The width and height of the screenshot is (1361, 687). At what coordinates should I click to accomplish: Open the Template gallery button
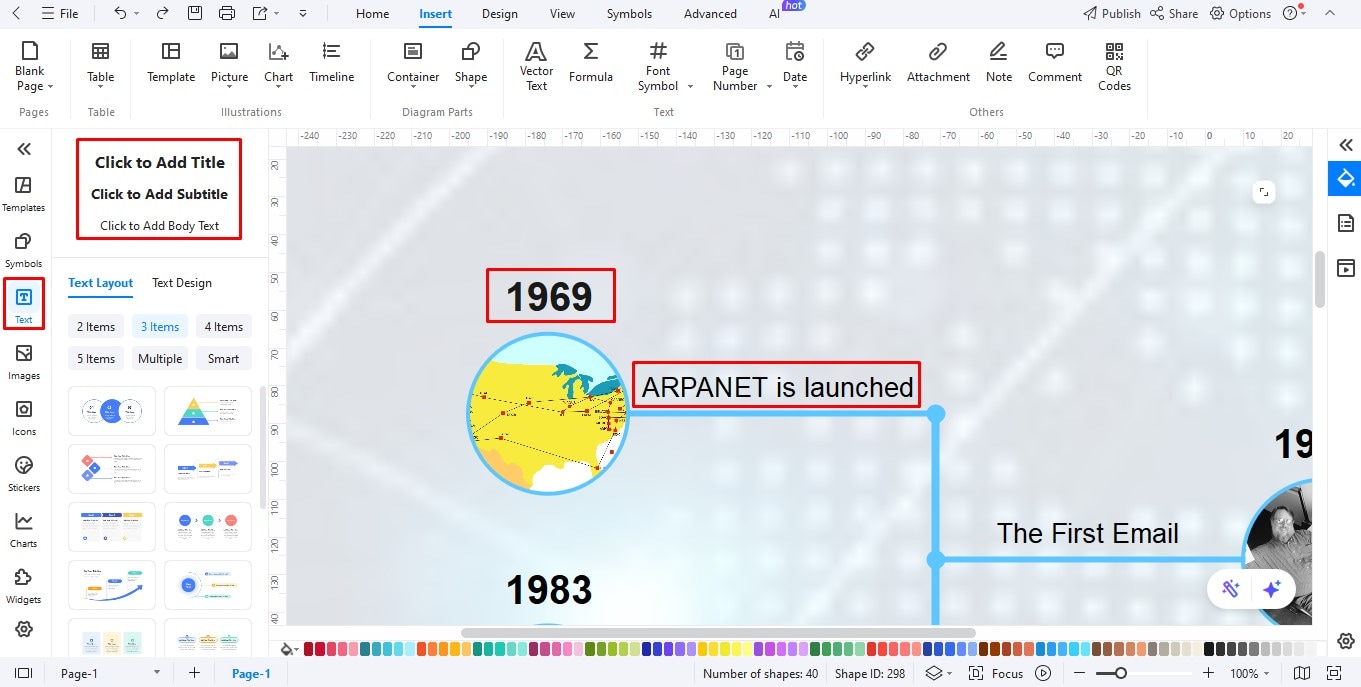coord(171,62)
